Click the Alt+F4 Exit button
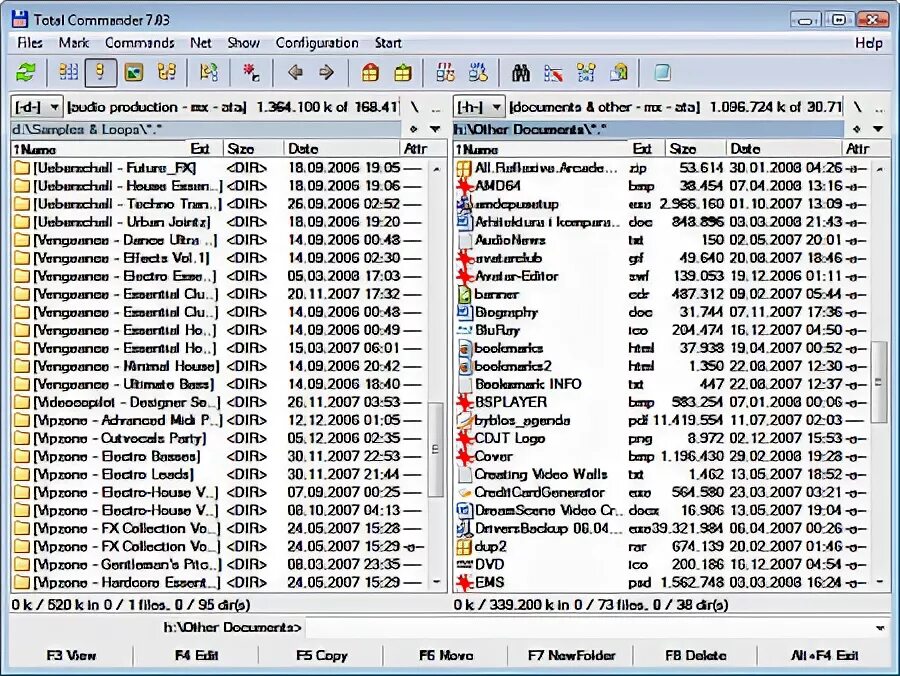900x676 pixels. (824, 655)
